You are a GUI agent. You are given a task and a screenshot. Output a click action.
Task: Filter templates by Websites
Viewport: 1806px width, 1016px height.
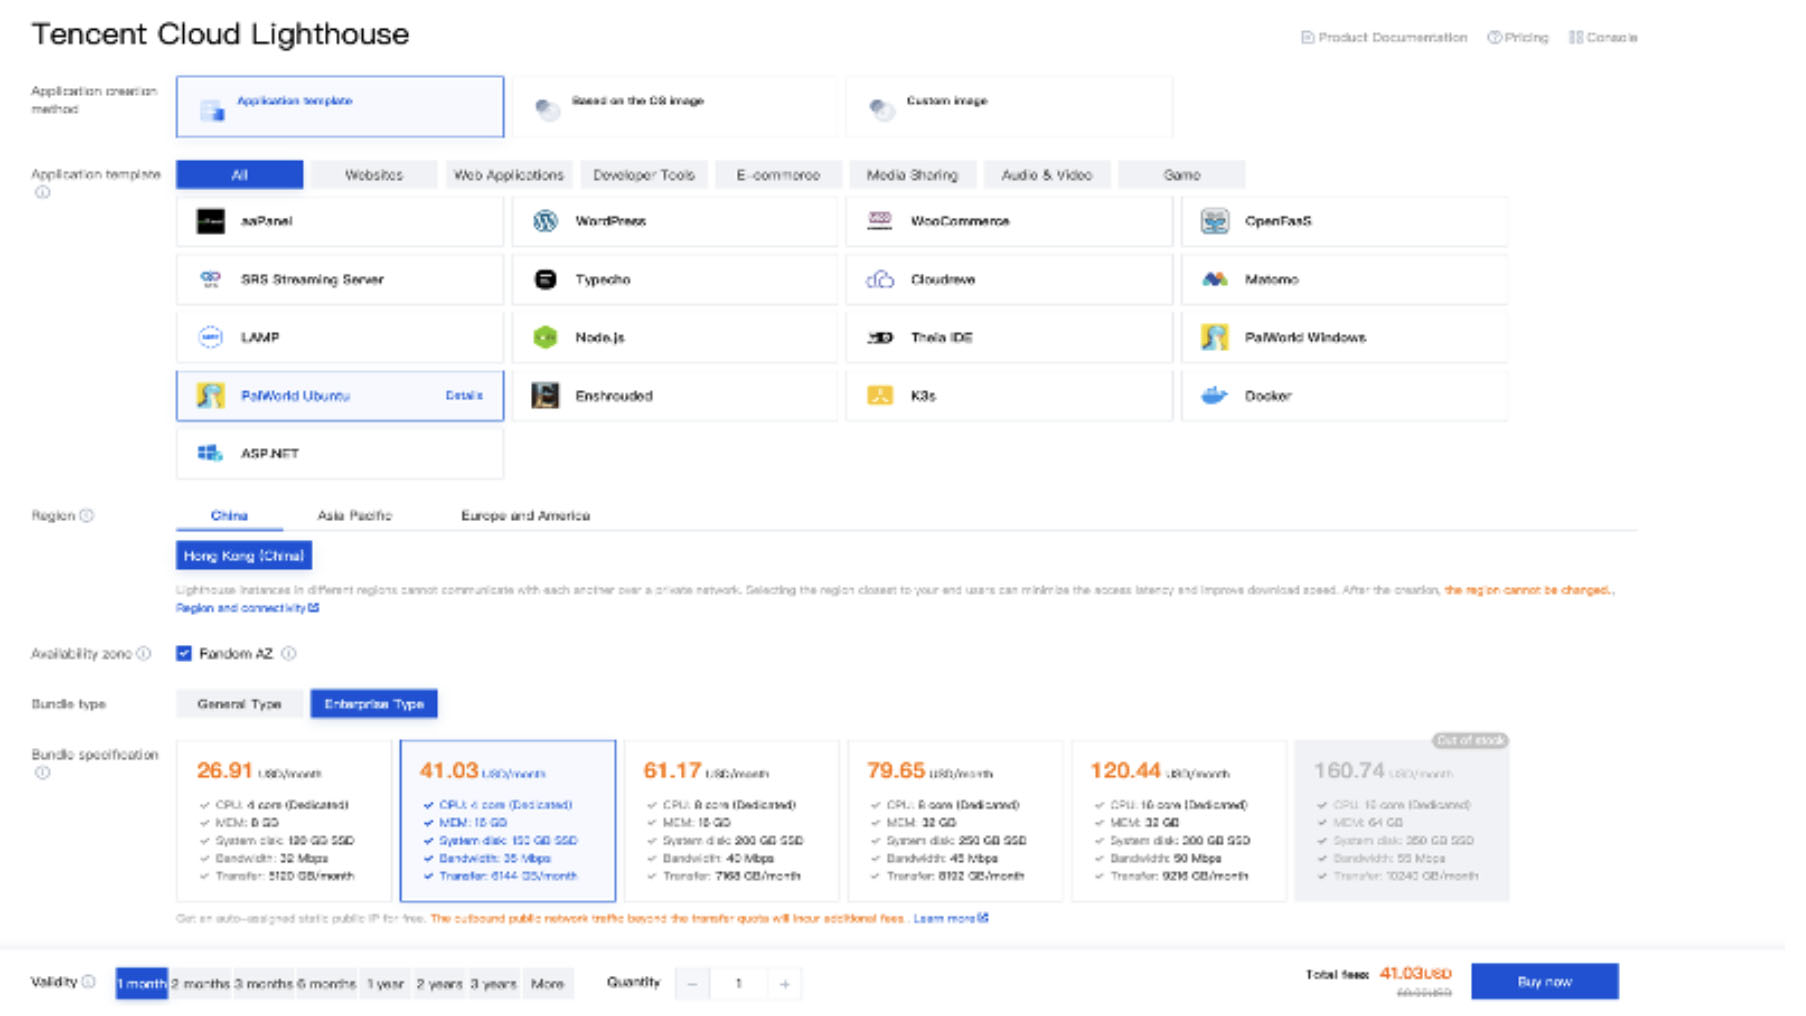click(374, 175)
